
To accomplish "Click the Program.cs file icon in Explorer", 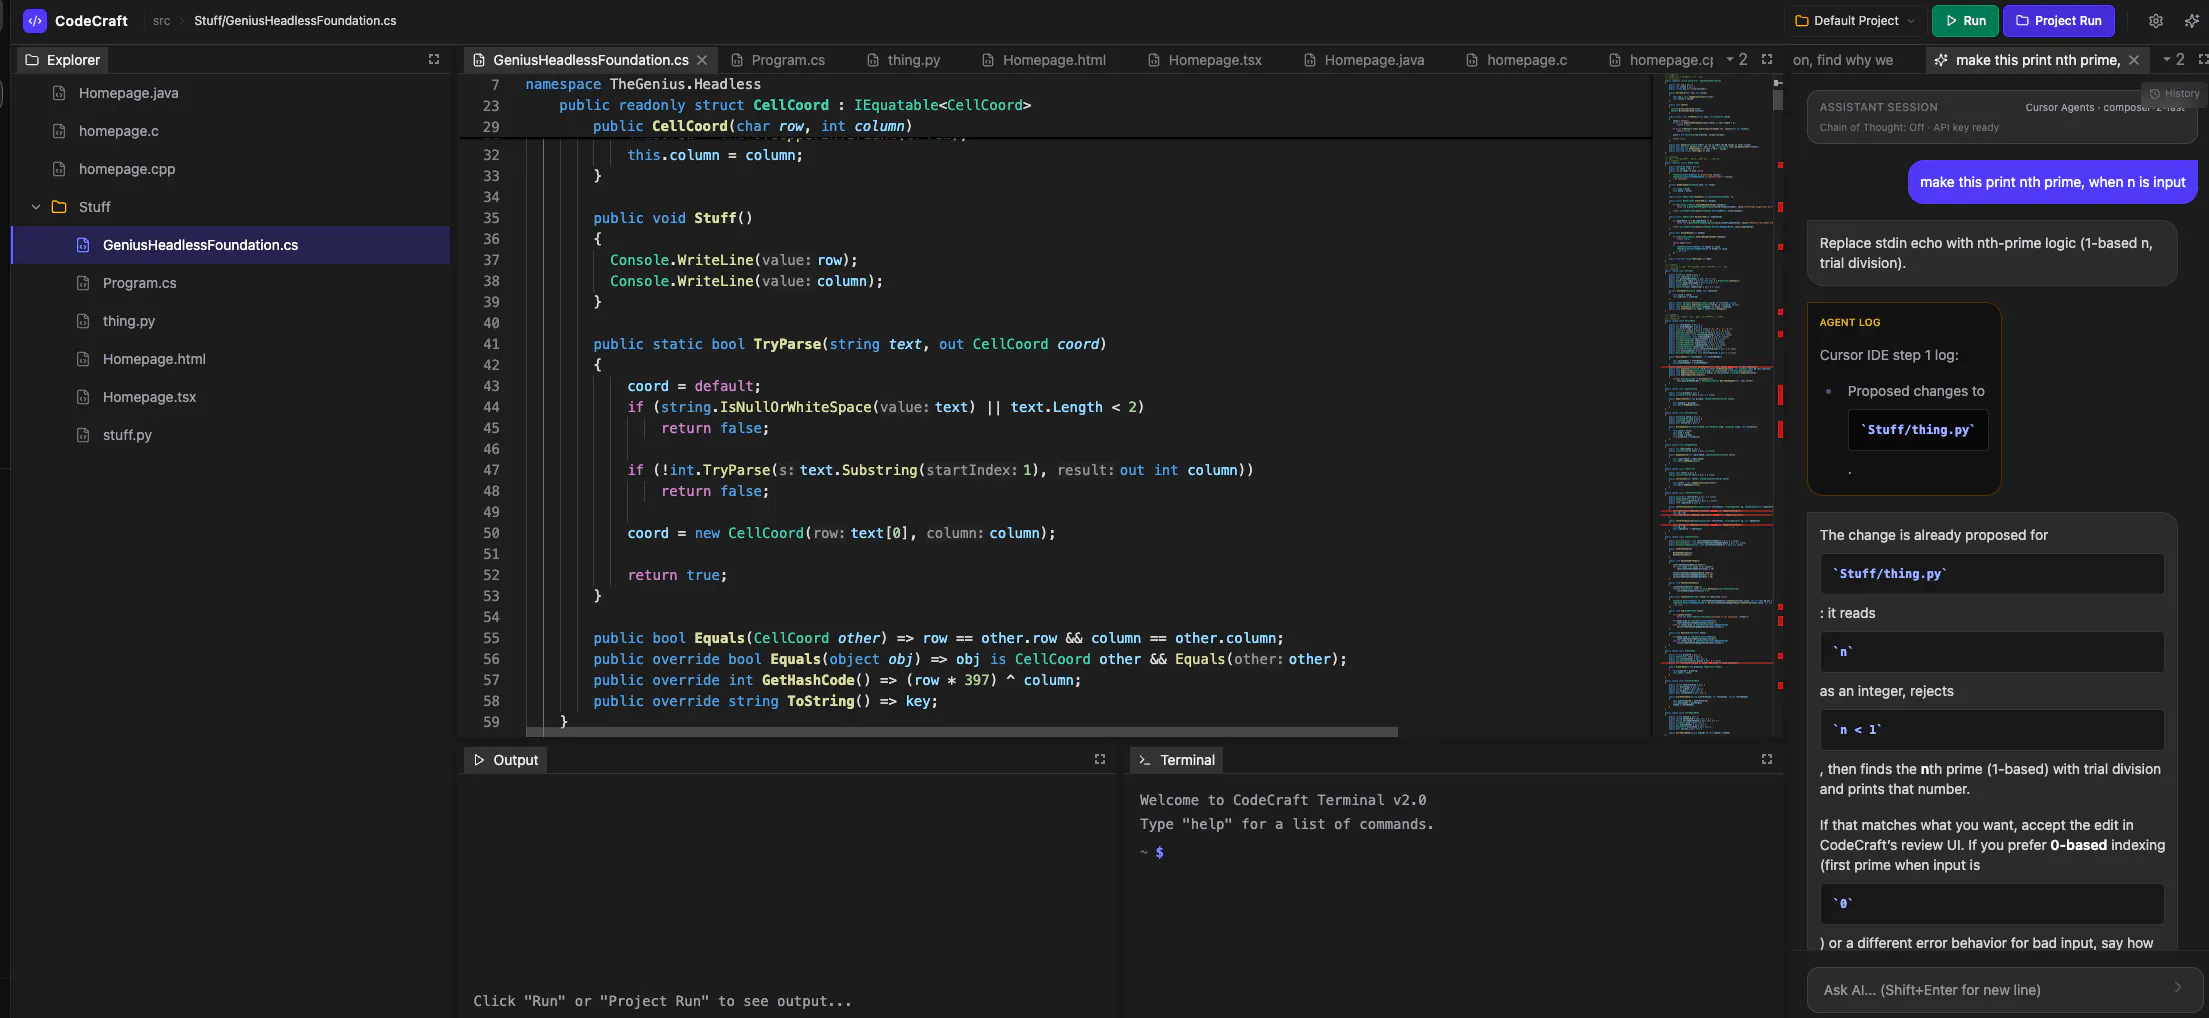I will pyautogui.click(x=83, y=283).
